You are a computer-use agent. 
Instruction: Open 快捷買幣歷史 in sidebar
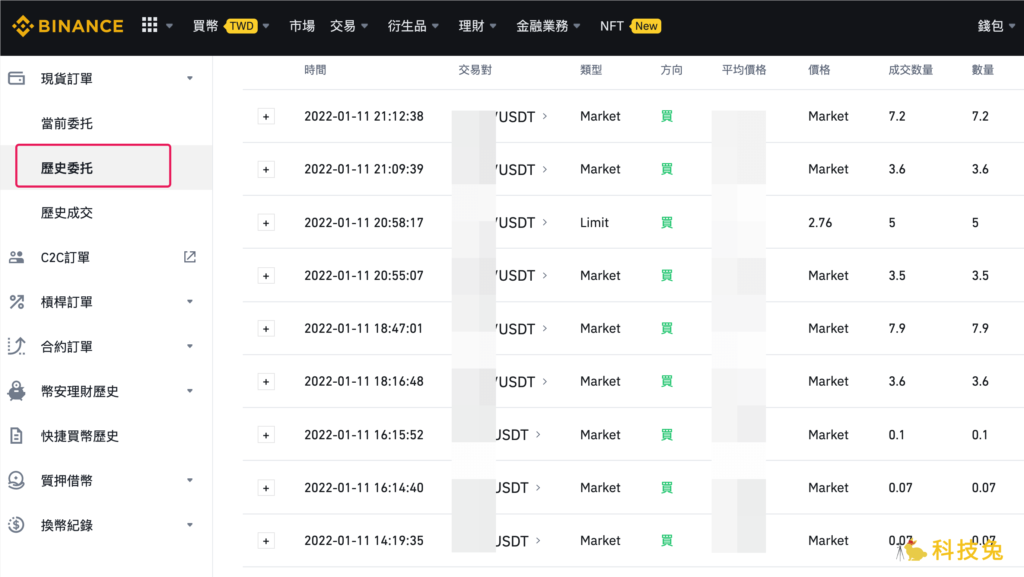80,436
